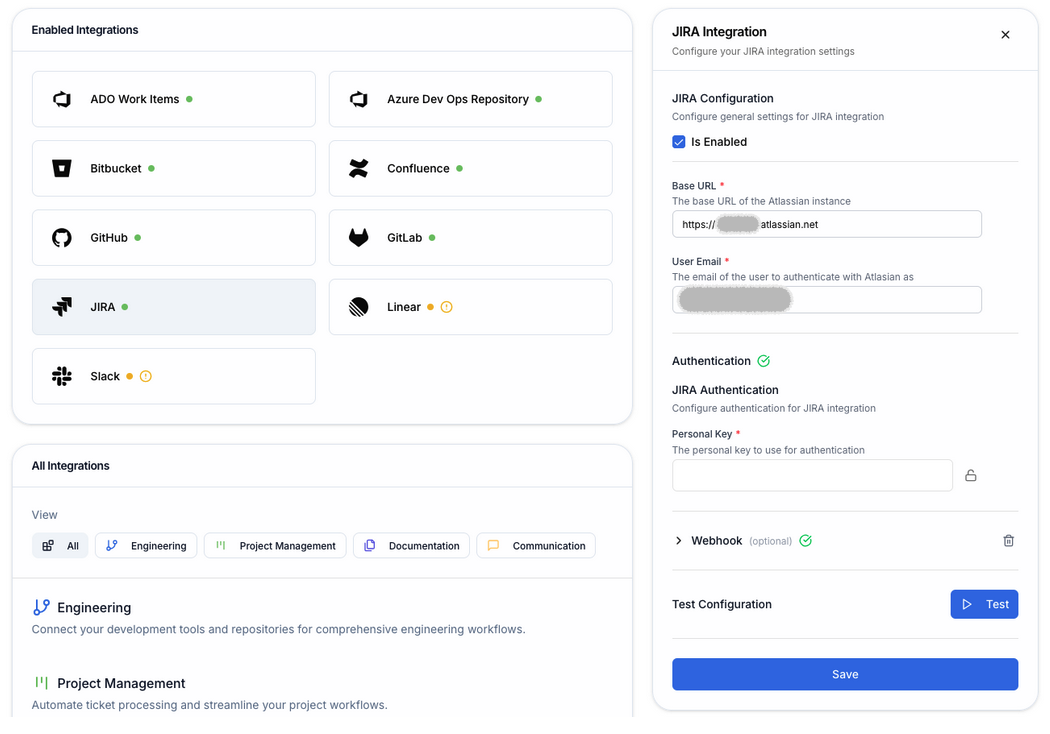Click the GitLab fox icon
The width and height of the screenshot is (1050, 734).
point(358,237)
